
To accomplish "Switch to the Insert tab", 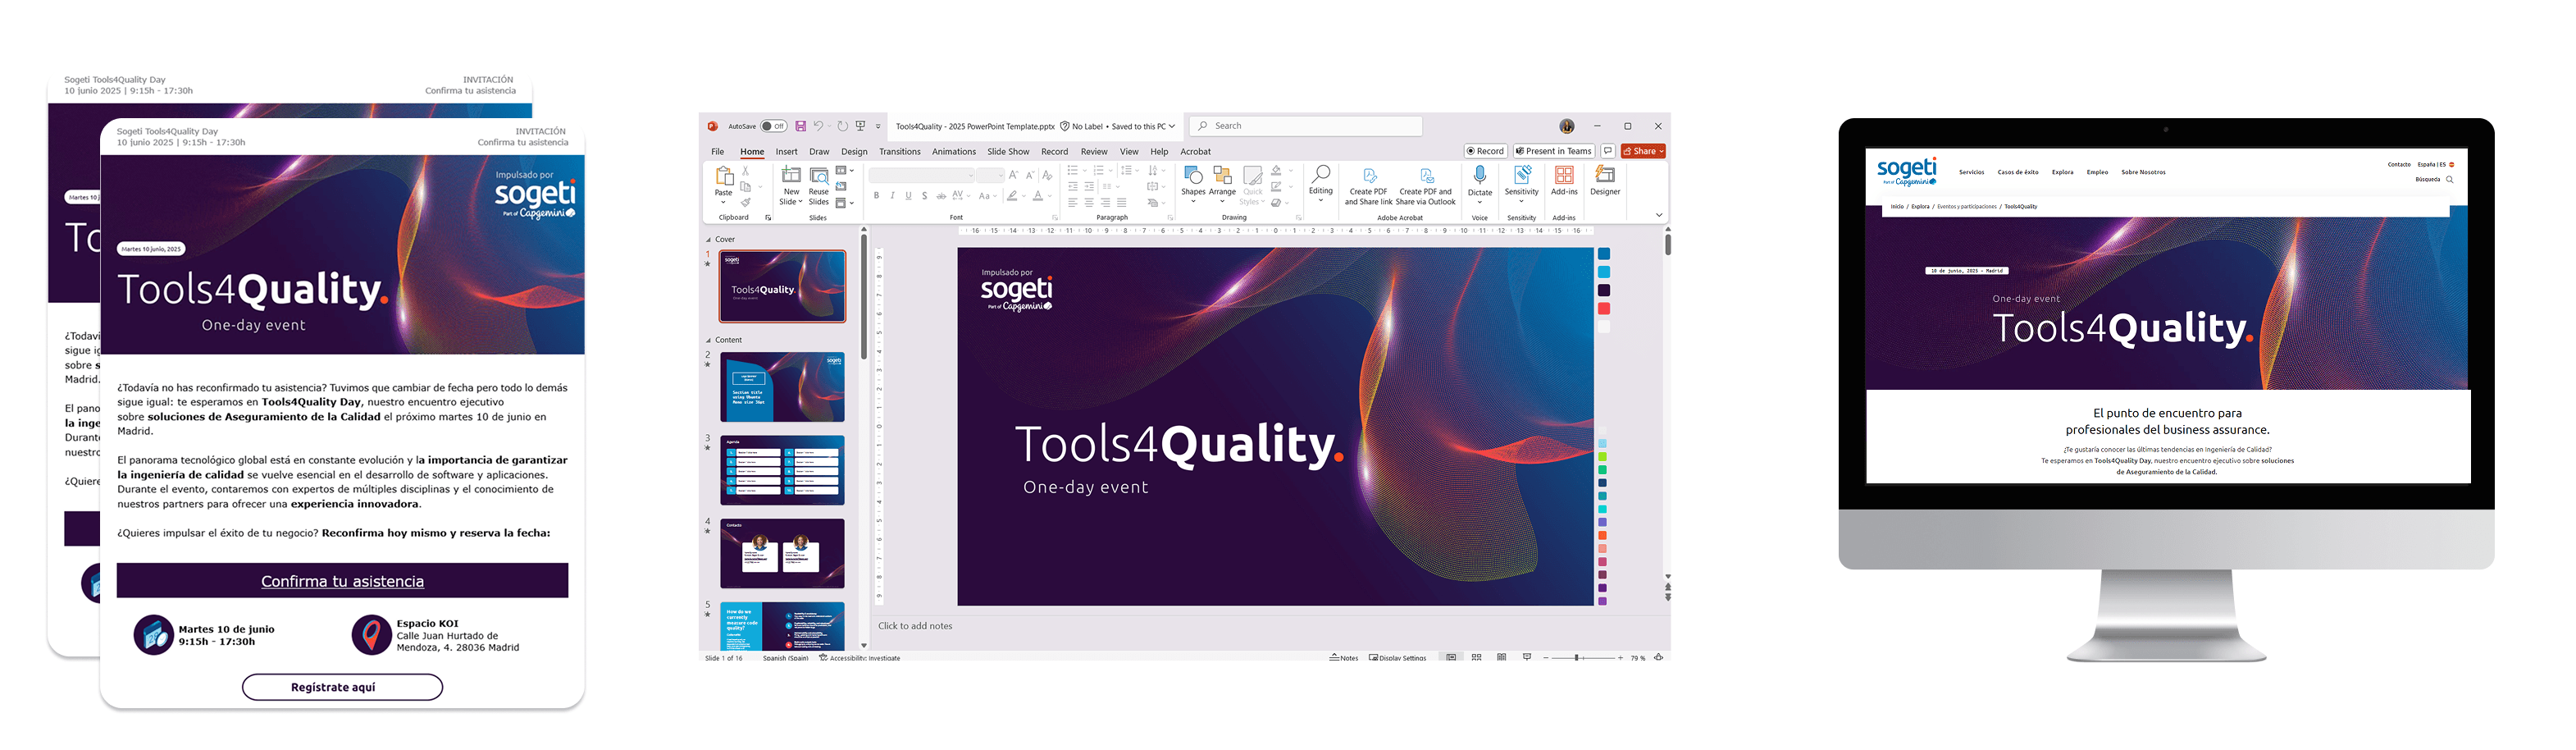I will (786, 152).
